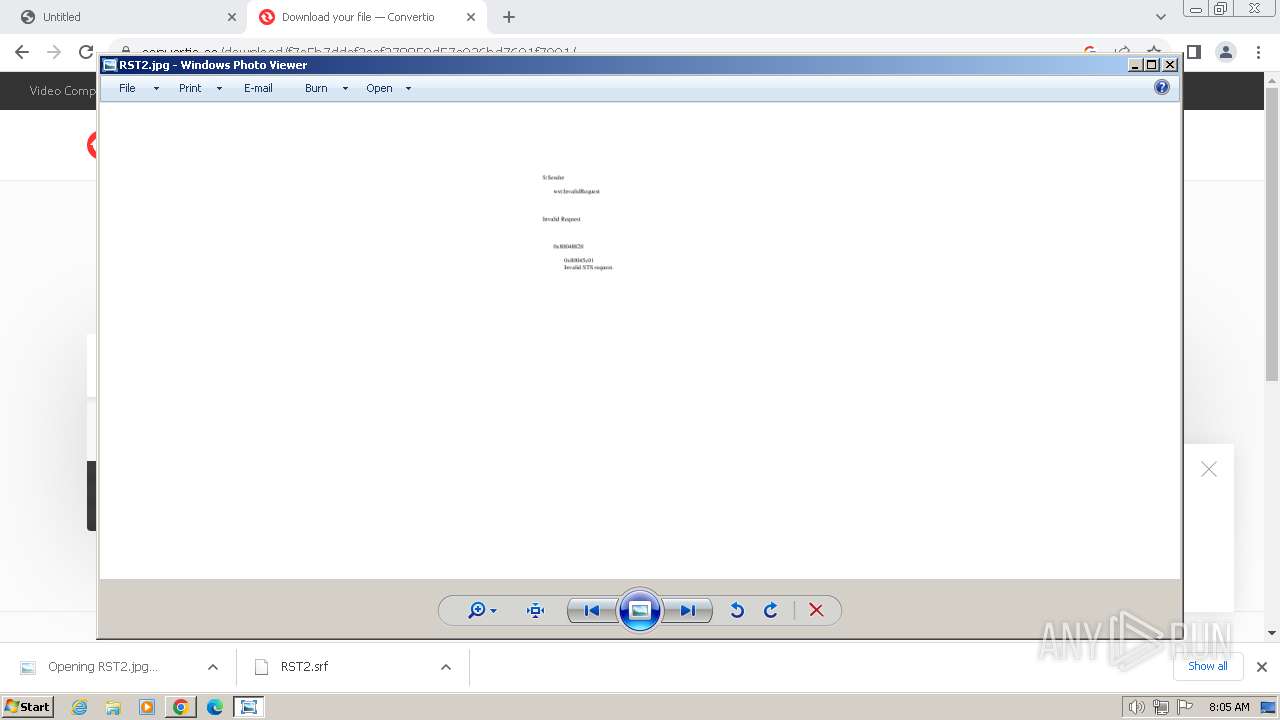Close the Untitled browser tab
Screen dimensions: 1280x720
(x=232, y=17)
